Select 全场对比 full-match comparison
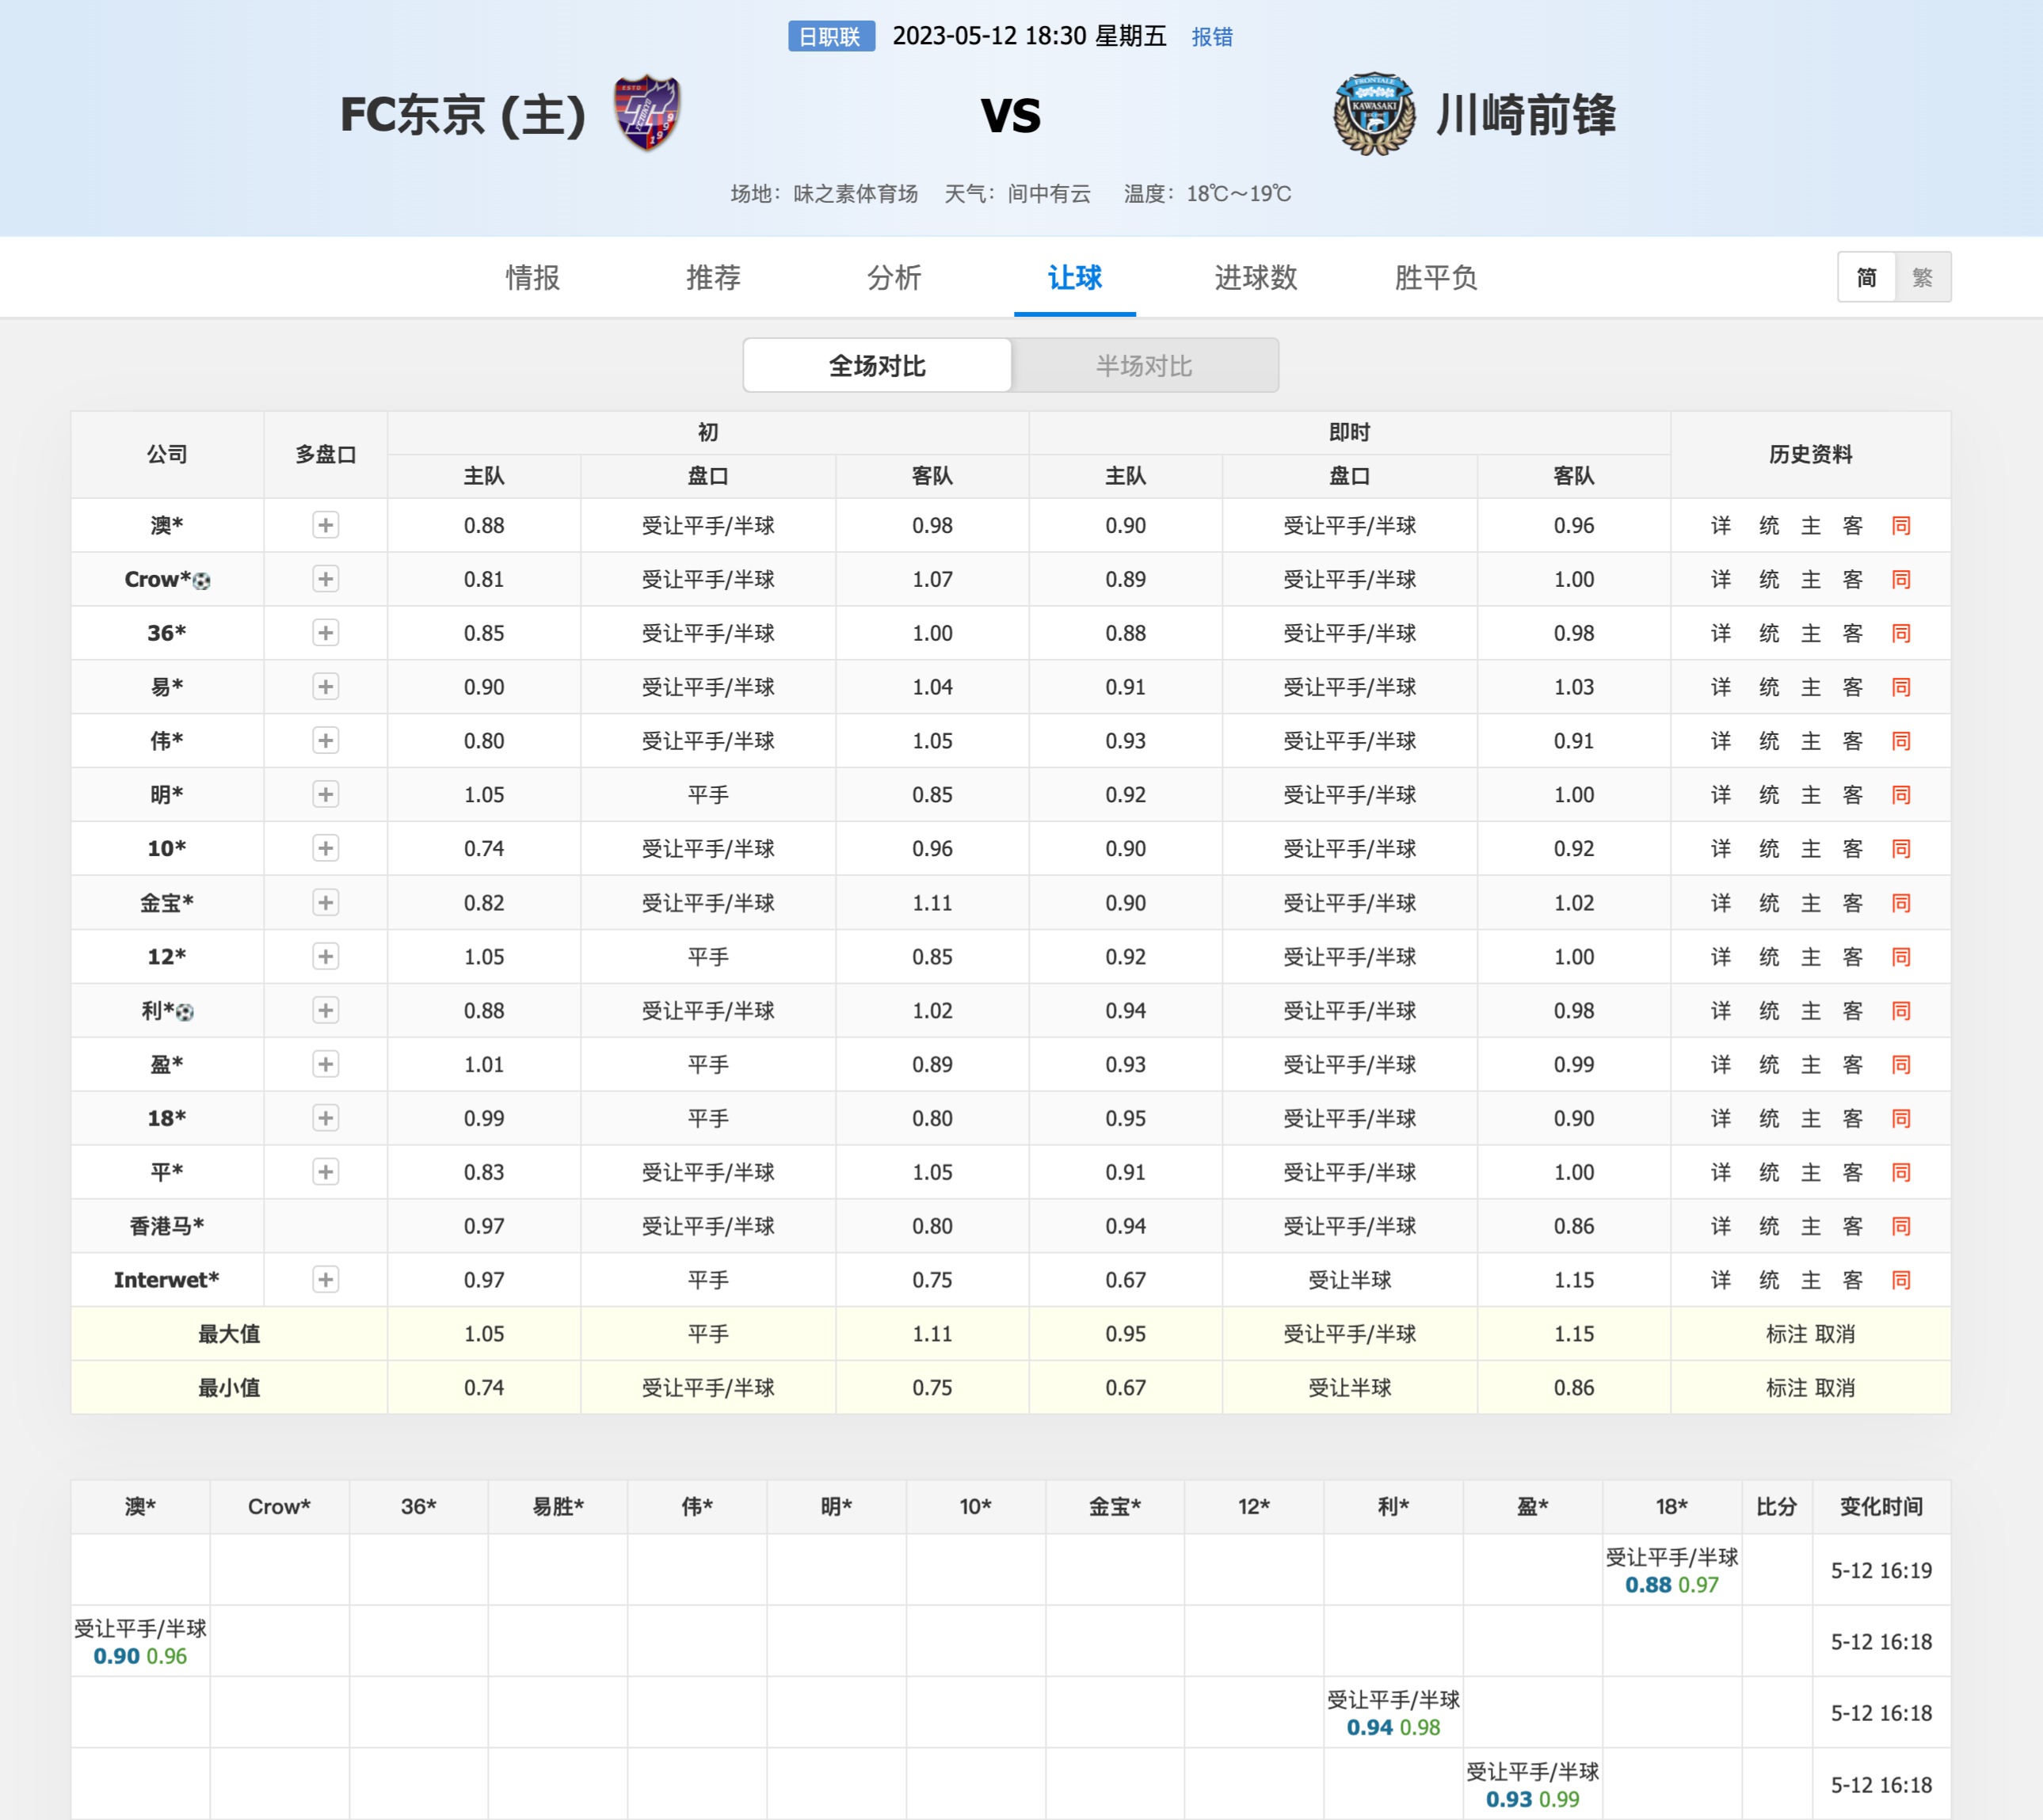The width and height of the screenshot is (2043, 1820). [x=877, y=366]
